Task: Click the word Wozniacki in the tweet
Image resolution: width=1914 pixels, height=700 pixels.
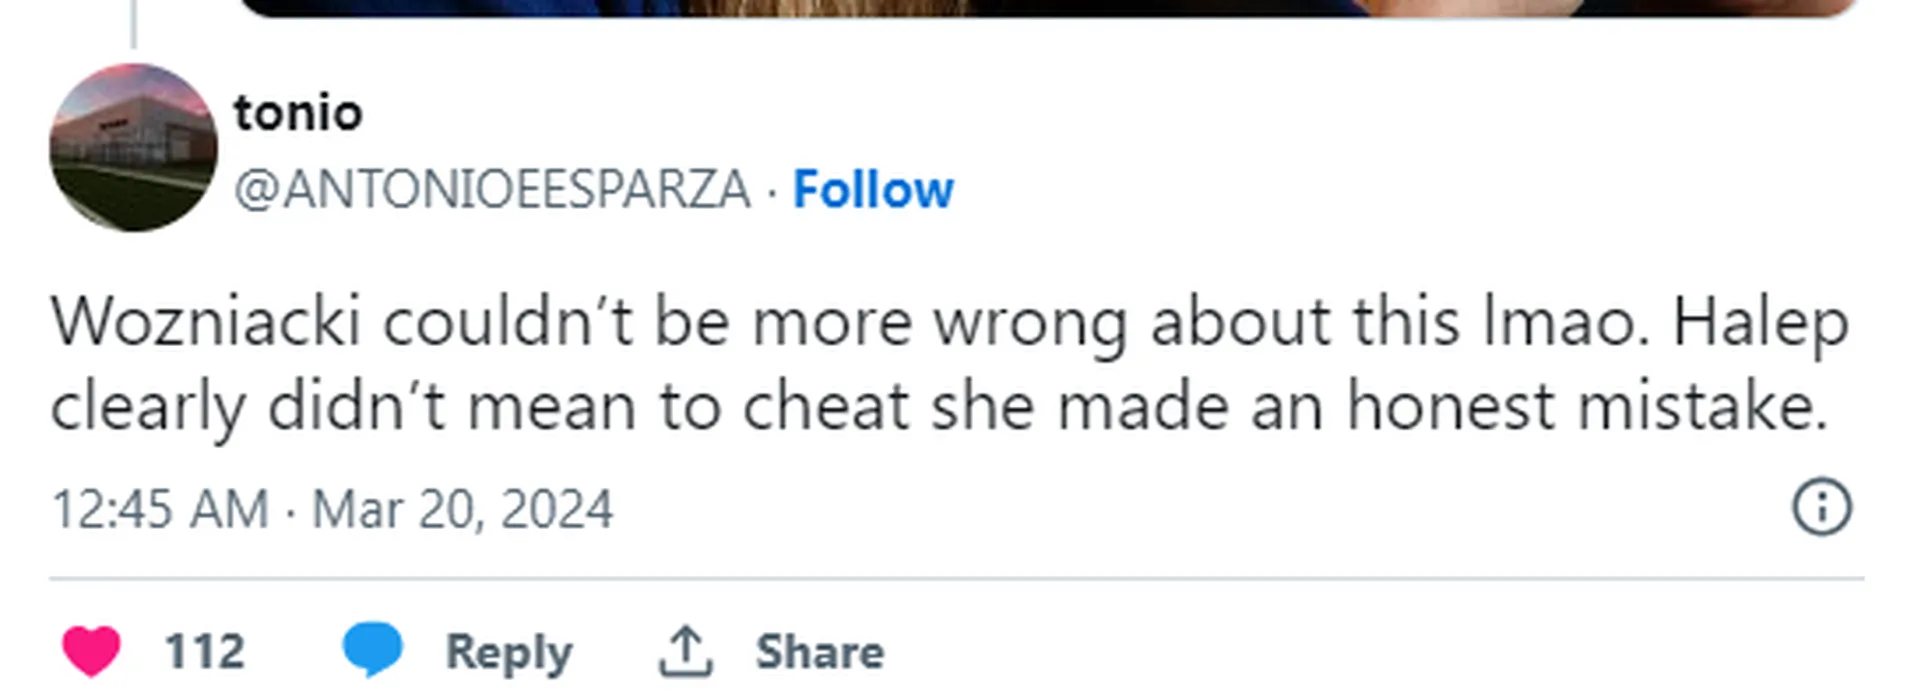Action: pyautogui.click(x=205, y=322)
